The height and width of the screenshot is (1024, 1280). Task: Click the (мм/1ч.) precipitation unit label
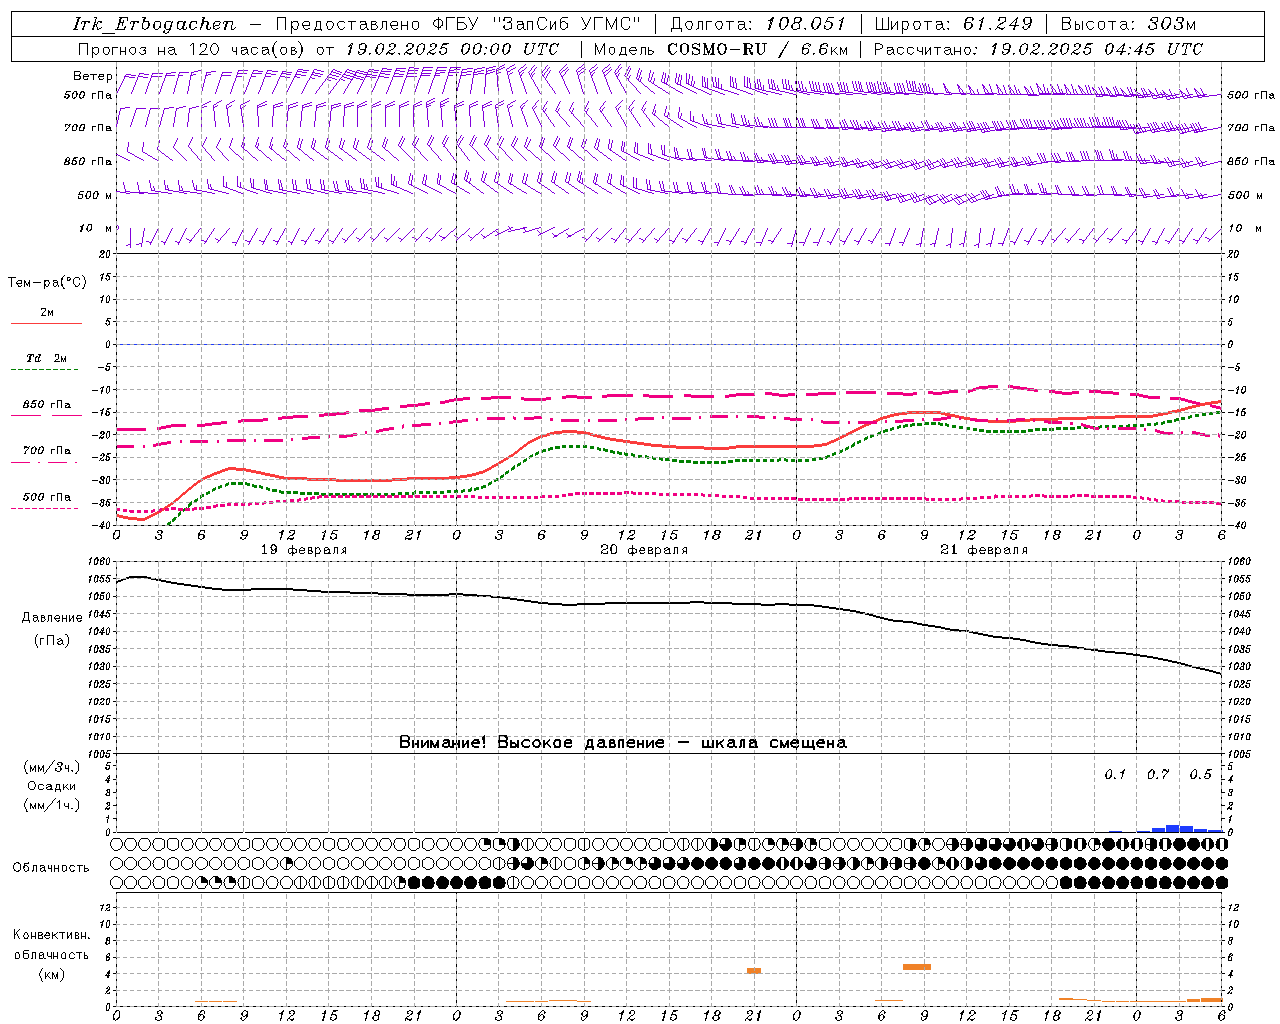click(x=51, y=805)
